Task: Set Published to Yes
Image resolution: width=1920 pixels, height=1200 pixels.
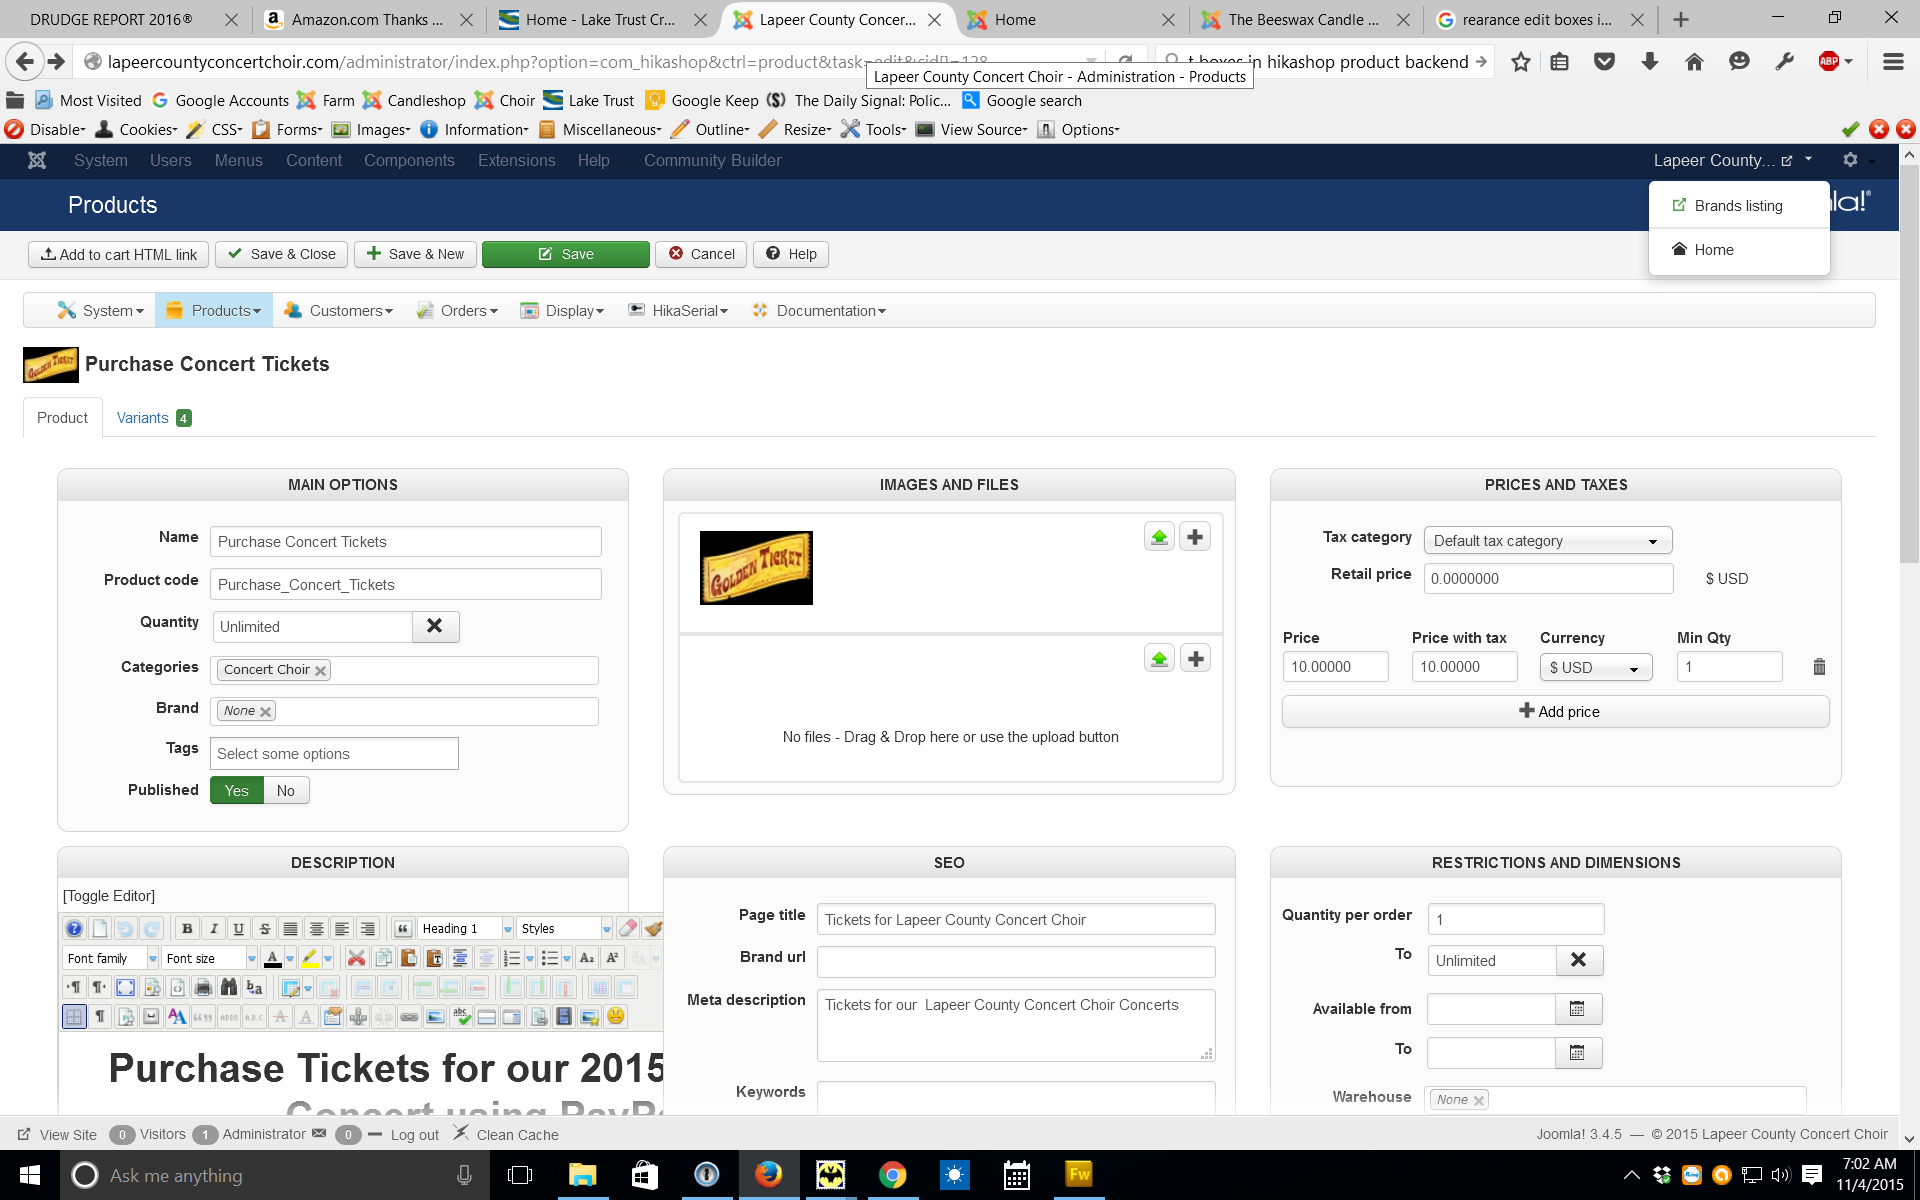Action: [x=237, y=790]
